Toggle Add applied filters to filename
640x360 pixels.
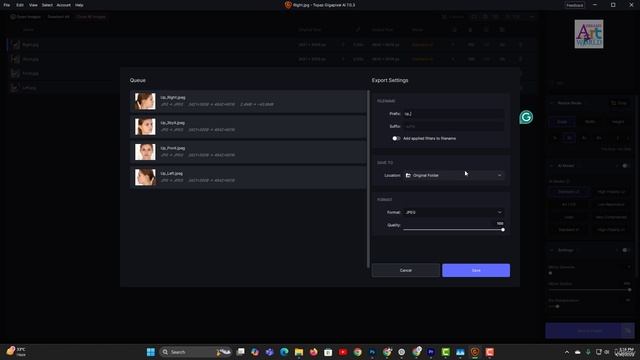[x=396, y=138]
